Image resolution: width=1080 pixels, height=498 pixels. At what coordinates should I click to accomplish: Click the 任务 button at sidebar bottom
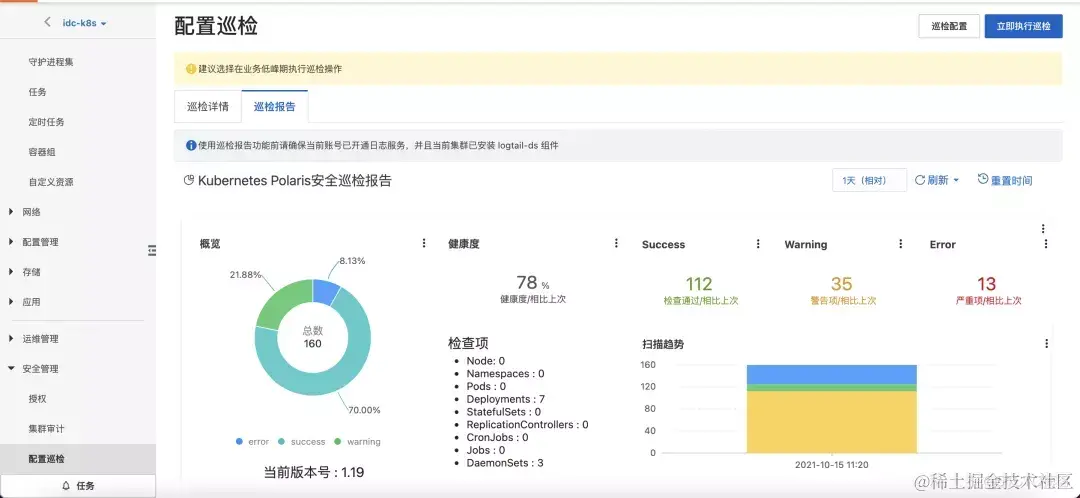pos(78,486)
